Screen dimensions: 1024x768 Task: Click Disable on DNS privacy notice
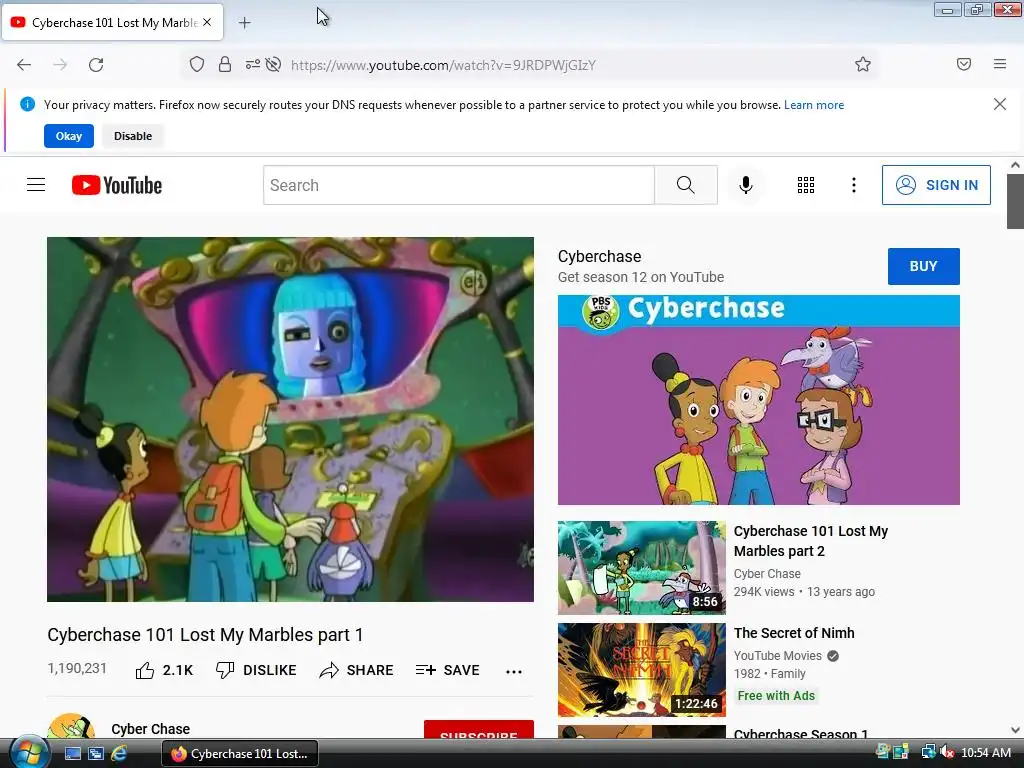[133, 136]
